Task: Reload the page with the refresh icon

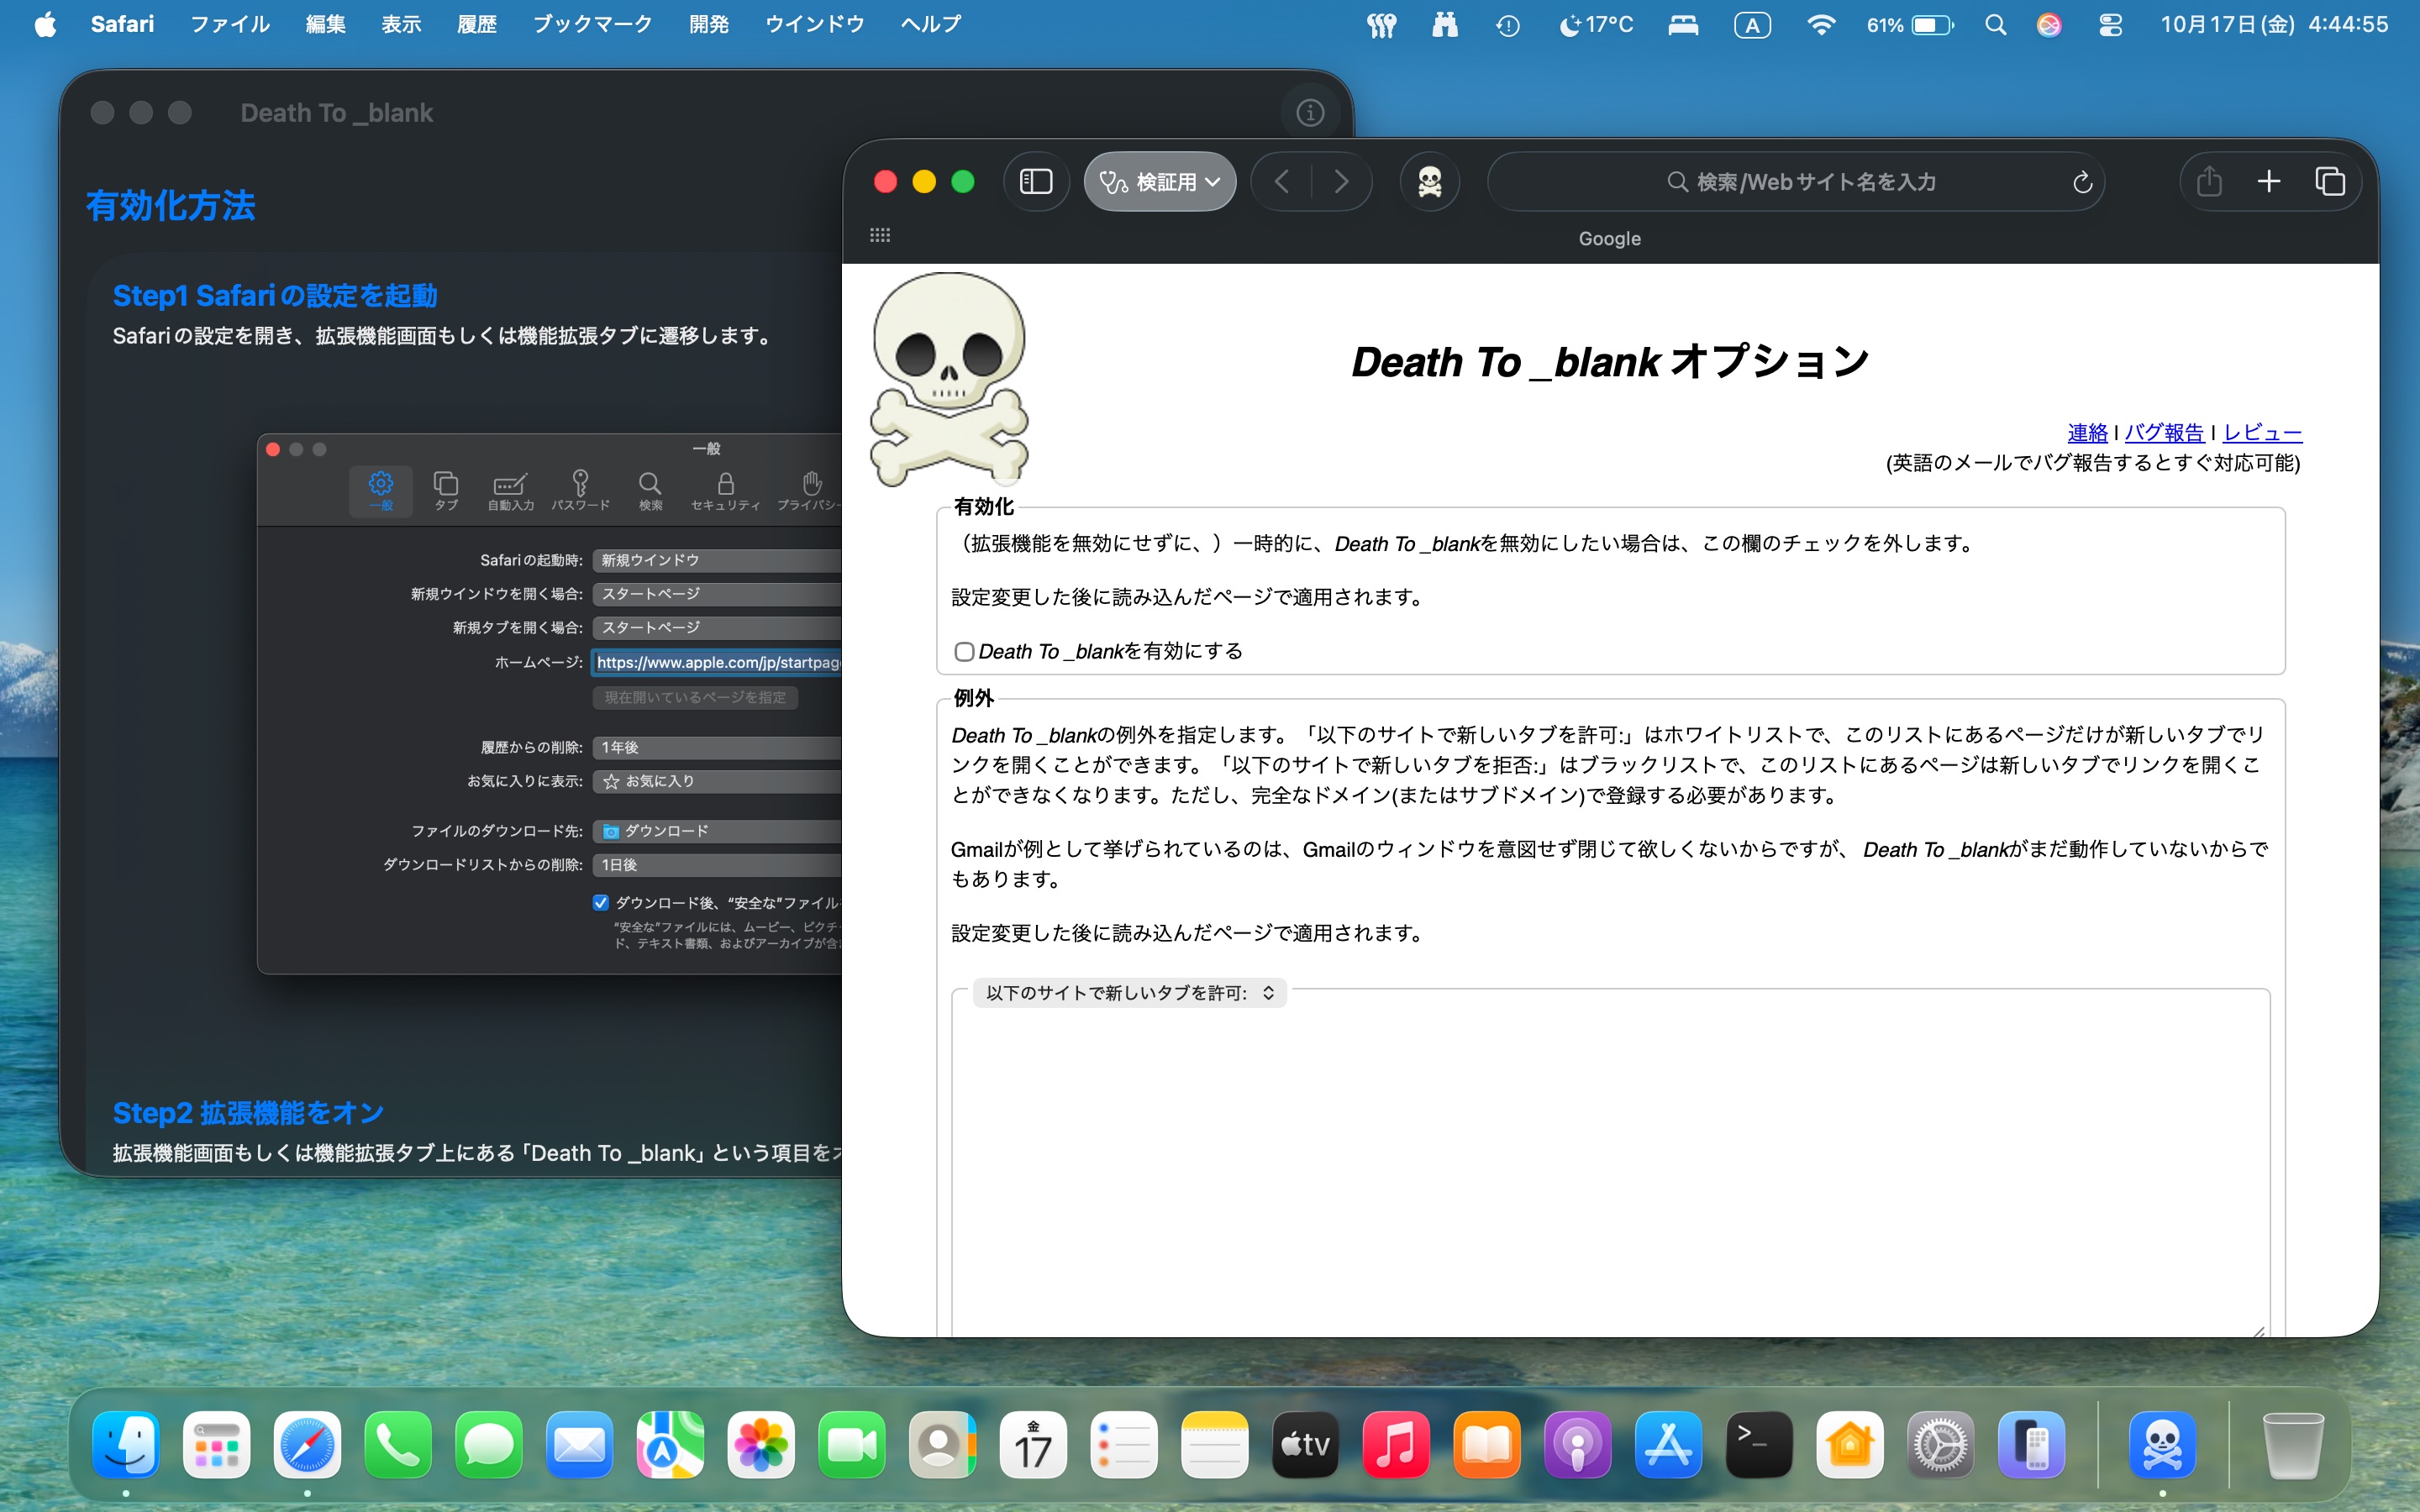Action: [2082, 182]
